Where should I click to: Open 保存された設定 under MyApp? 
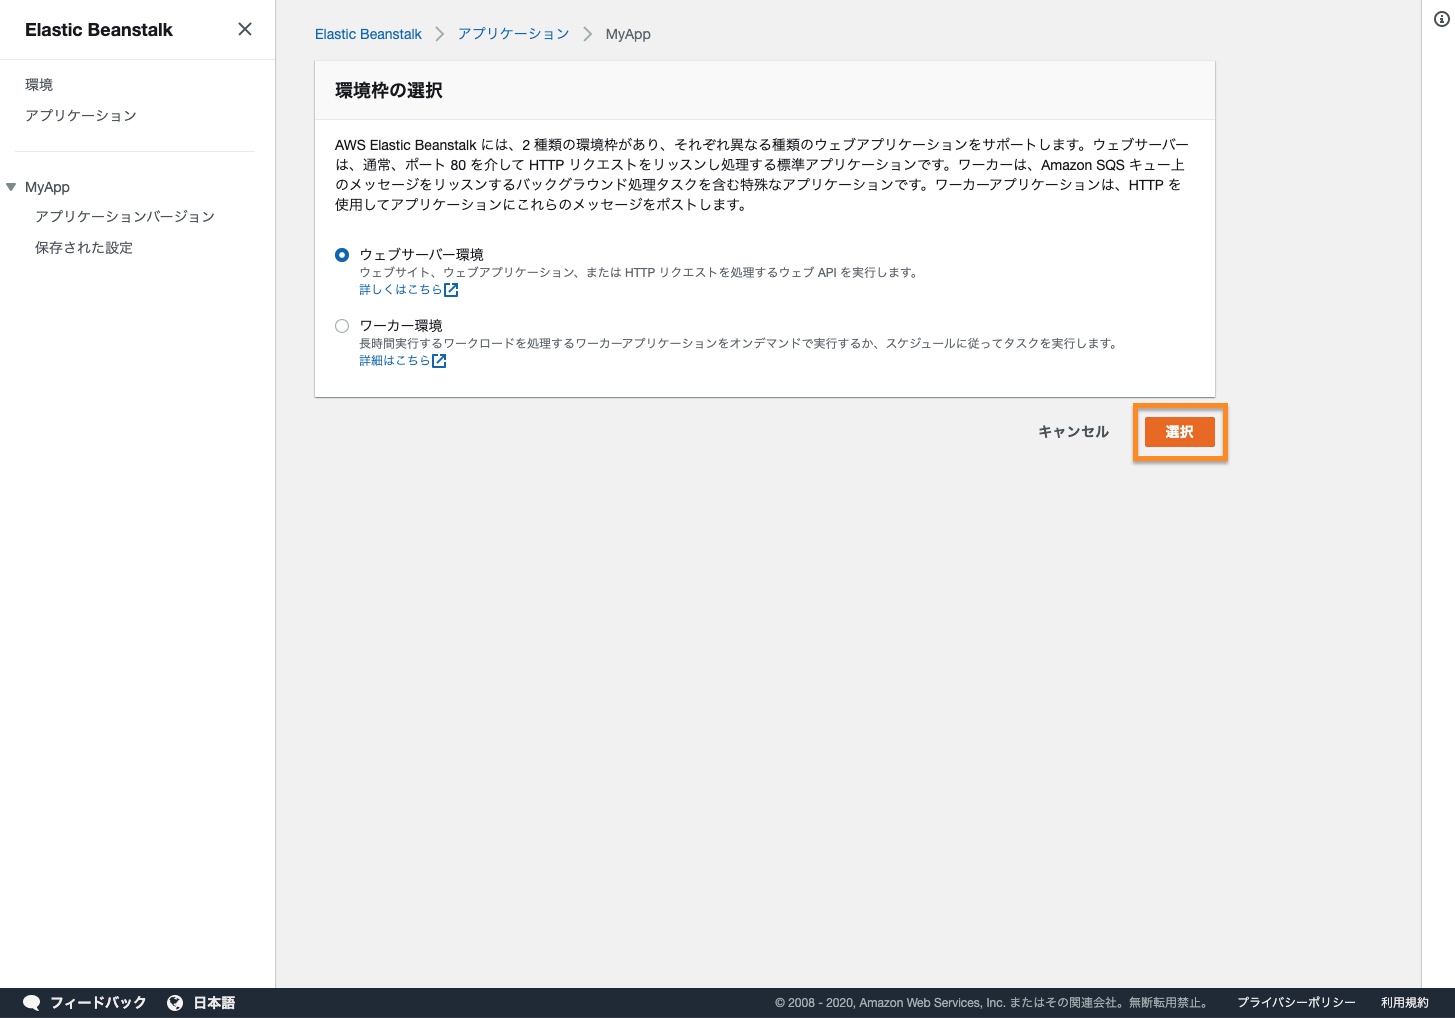click(84, 248)
